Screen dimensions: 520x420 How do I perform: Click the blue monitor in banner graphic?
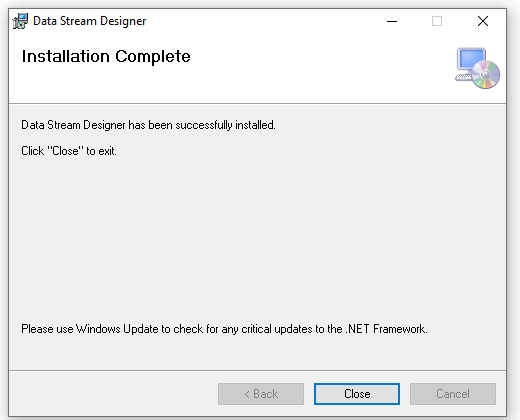(x=471, y=61)
